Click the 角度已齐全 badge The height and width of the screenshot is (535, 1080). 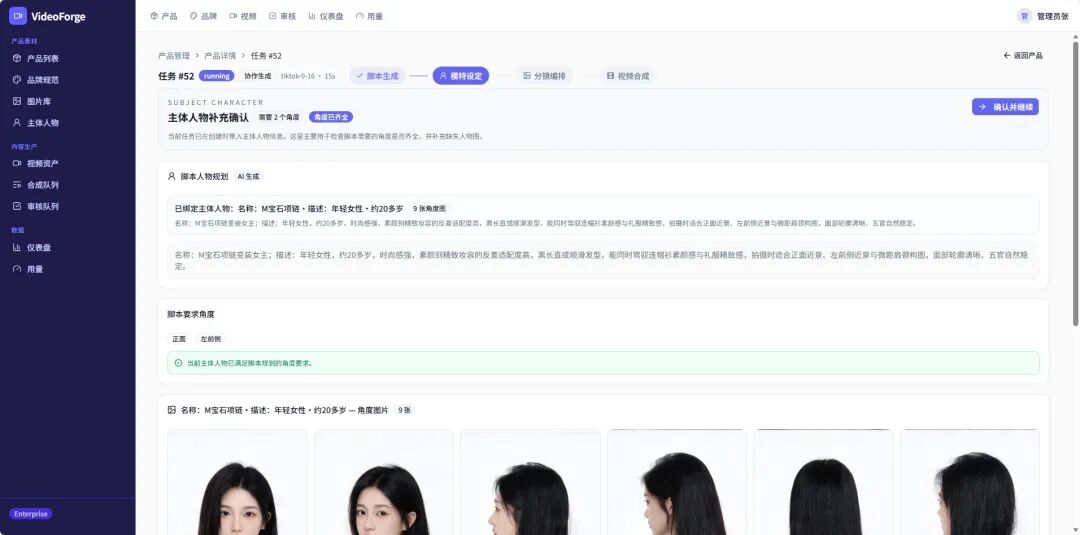coord(331,117)
